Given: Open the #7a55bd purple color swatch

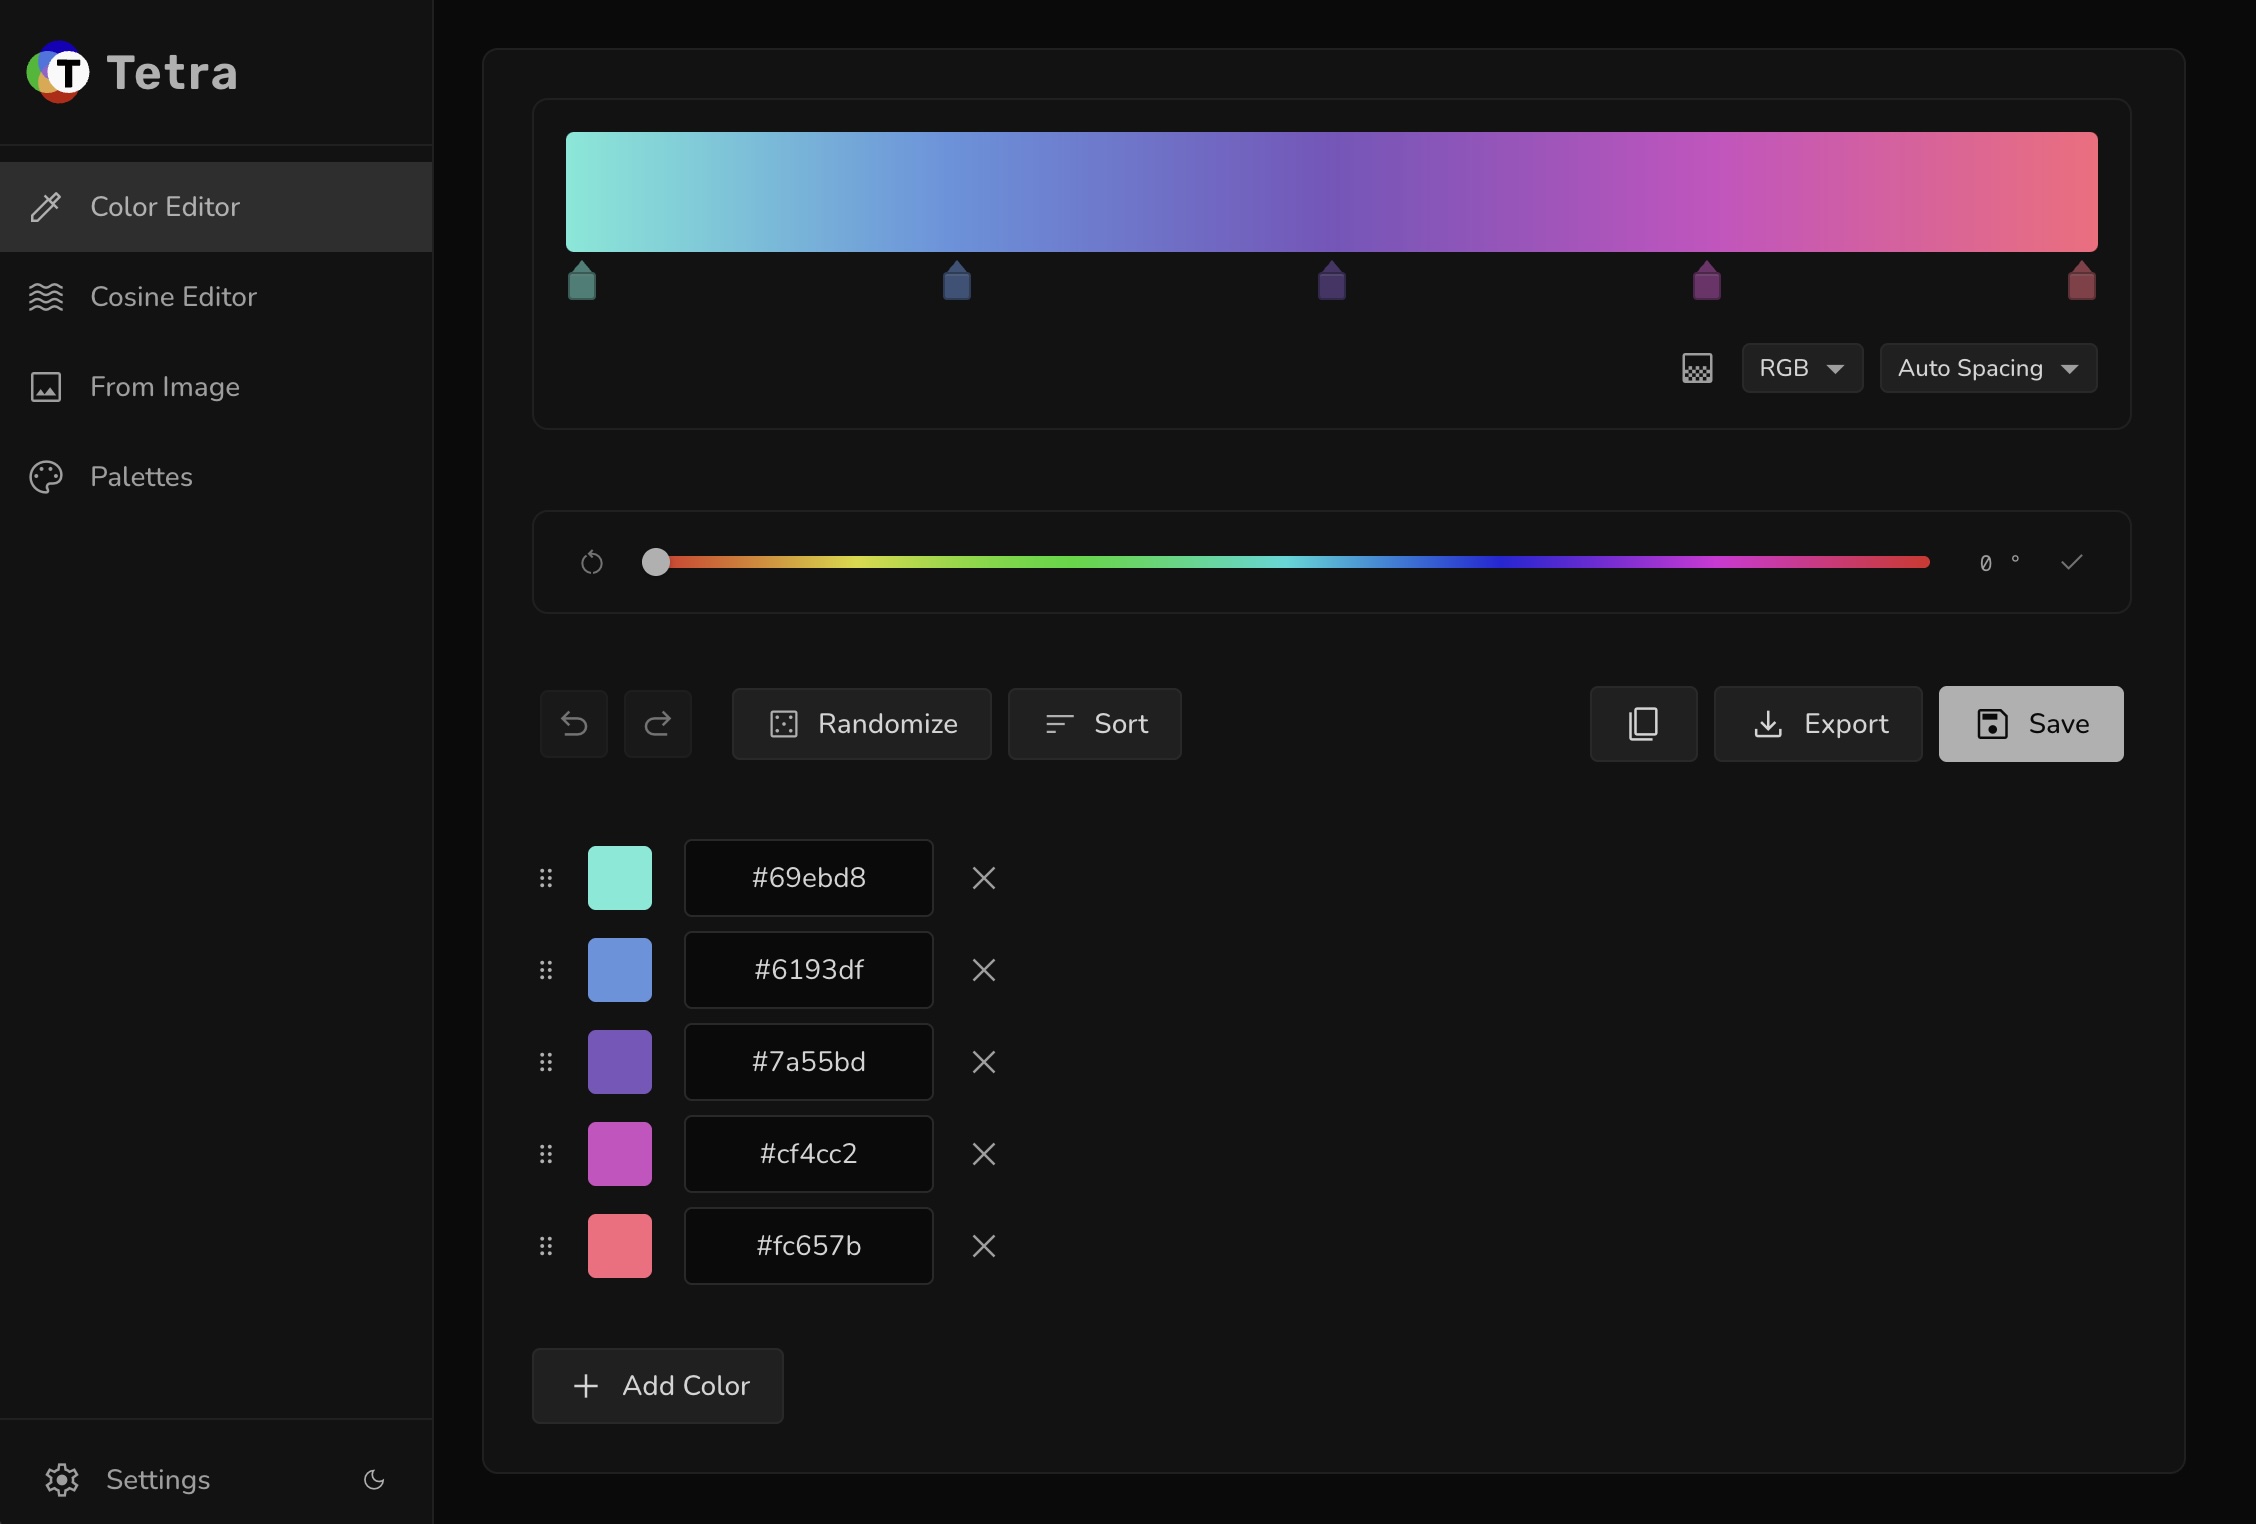Looking at the screenshot, I should pyautogui.click(x=620, y=1062).
